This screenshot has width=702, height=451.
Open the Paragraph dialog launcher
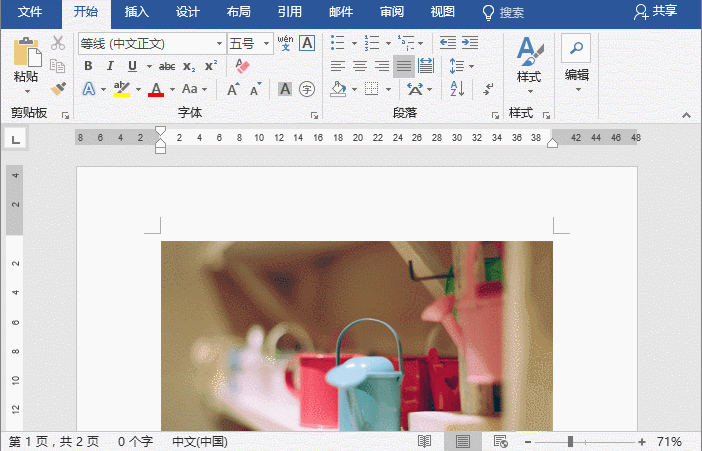point(495,116)
